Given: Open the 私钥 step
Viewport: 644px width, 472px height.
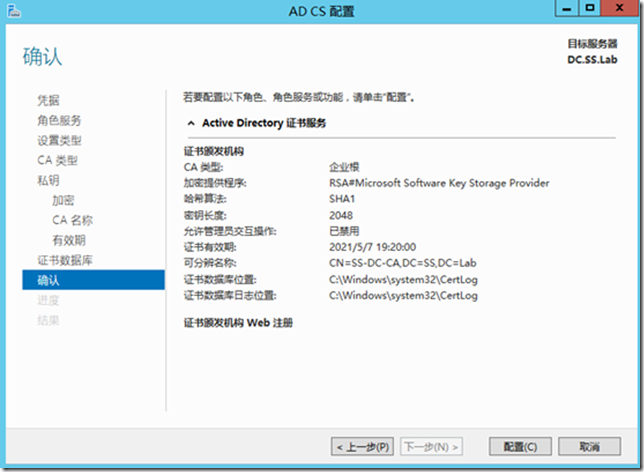Looking at the screenshot, I should (x=48, y=180).
